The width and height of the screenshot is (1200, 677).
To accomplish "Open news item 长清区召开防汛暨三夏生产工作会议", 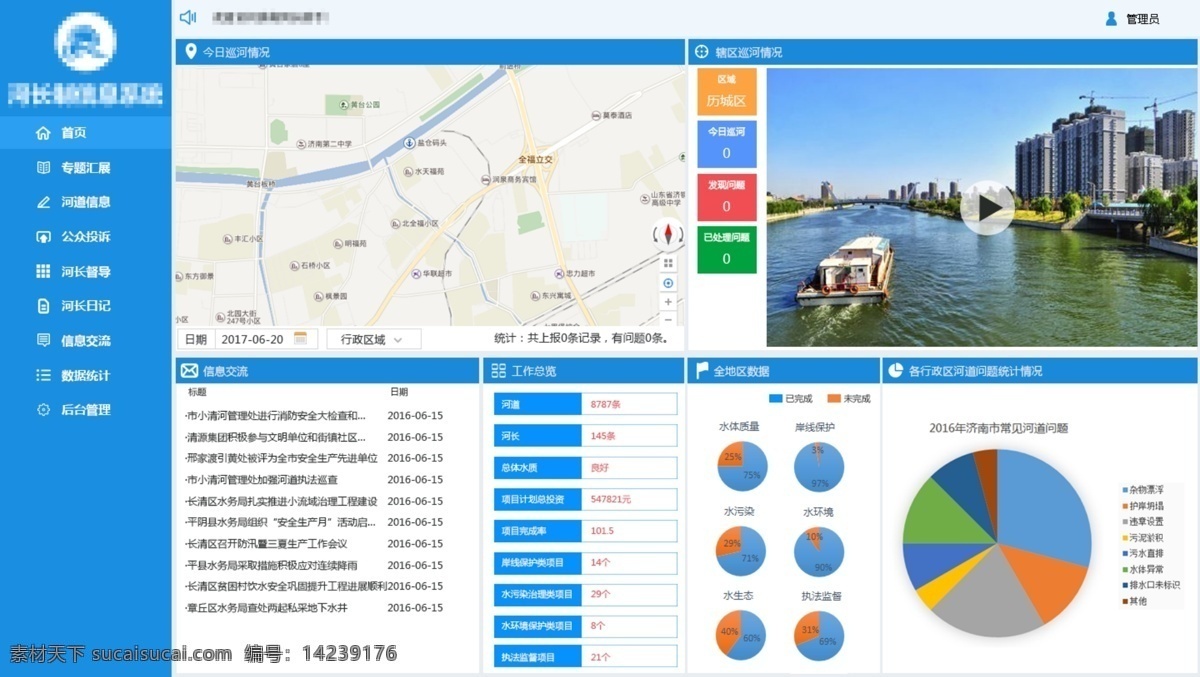I will coord(266,544).
